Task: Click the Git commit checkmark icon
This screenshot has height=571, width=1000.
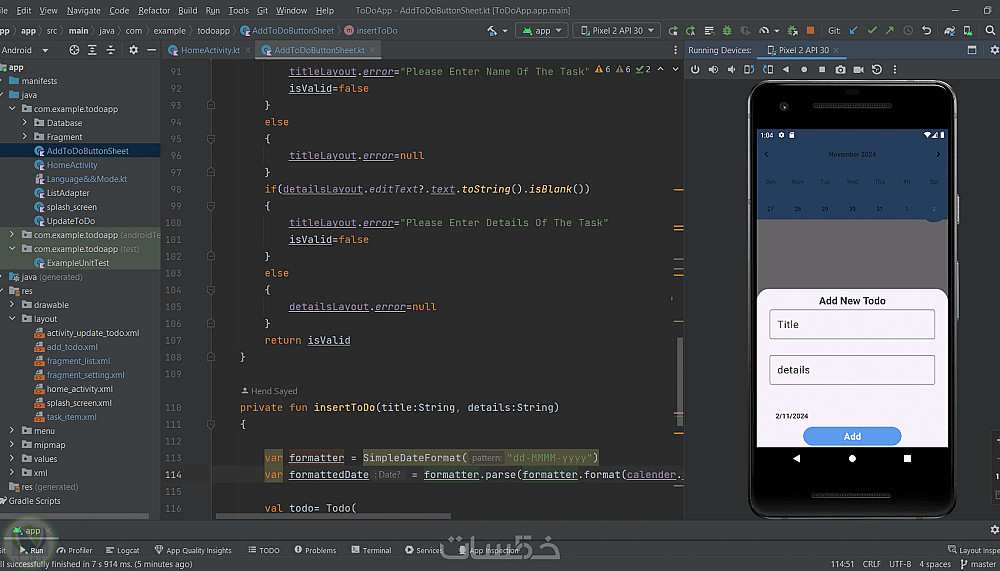Action: (x=872, y=31)
